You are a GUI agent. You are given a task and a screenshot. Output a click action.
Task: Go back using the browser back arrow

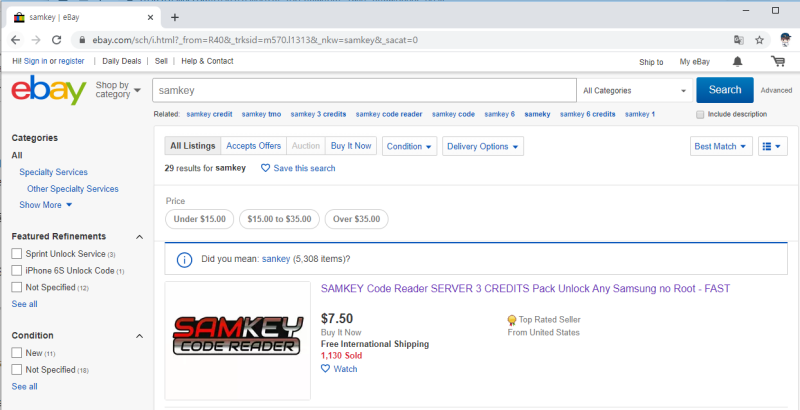pos(15,40)
